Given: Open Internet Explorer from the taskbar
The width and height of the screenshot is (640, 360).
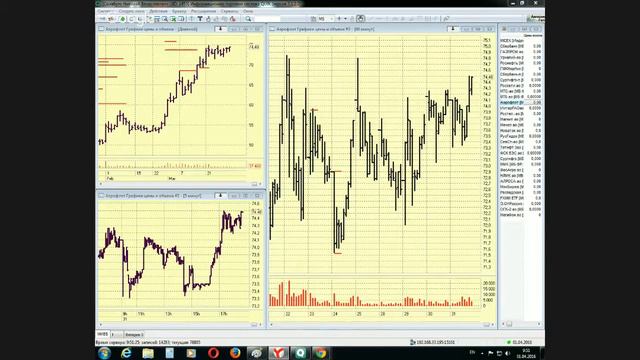Looking at the screenshot, I should tap(126, 353).
